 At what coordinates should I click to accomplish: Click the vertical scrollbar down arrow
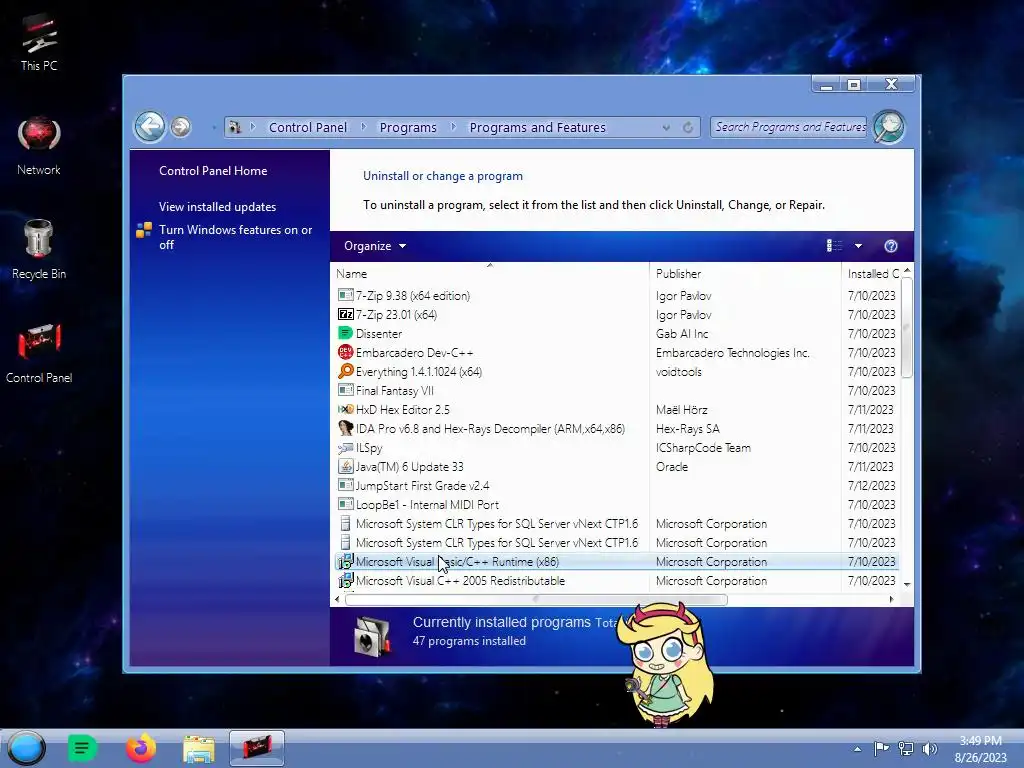click(907, 584)
